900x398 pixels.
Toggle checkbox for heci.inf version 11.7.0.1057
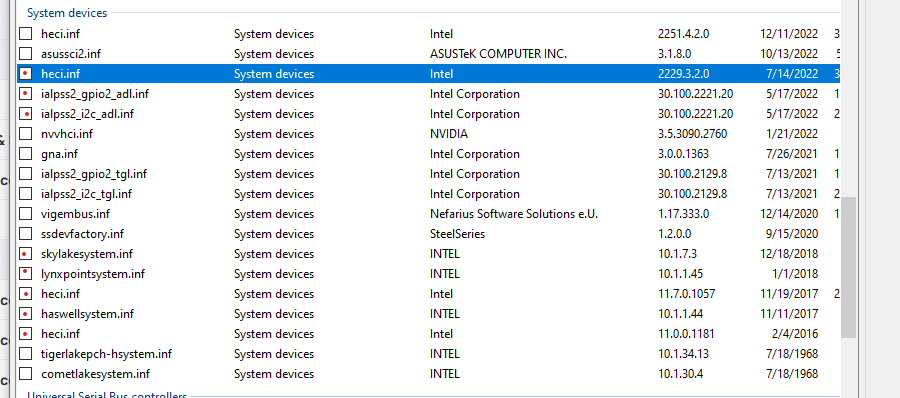pyautogui.click(x=25, y=294)
